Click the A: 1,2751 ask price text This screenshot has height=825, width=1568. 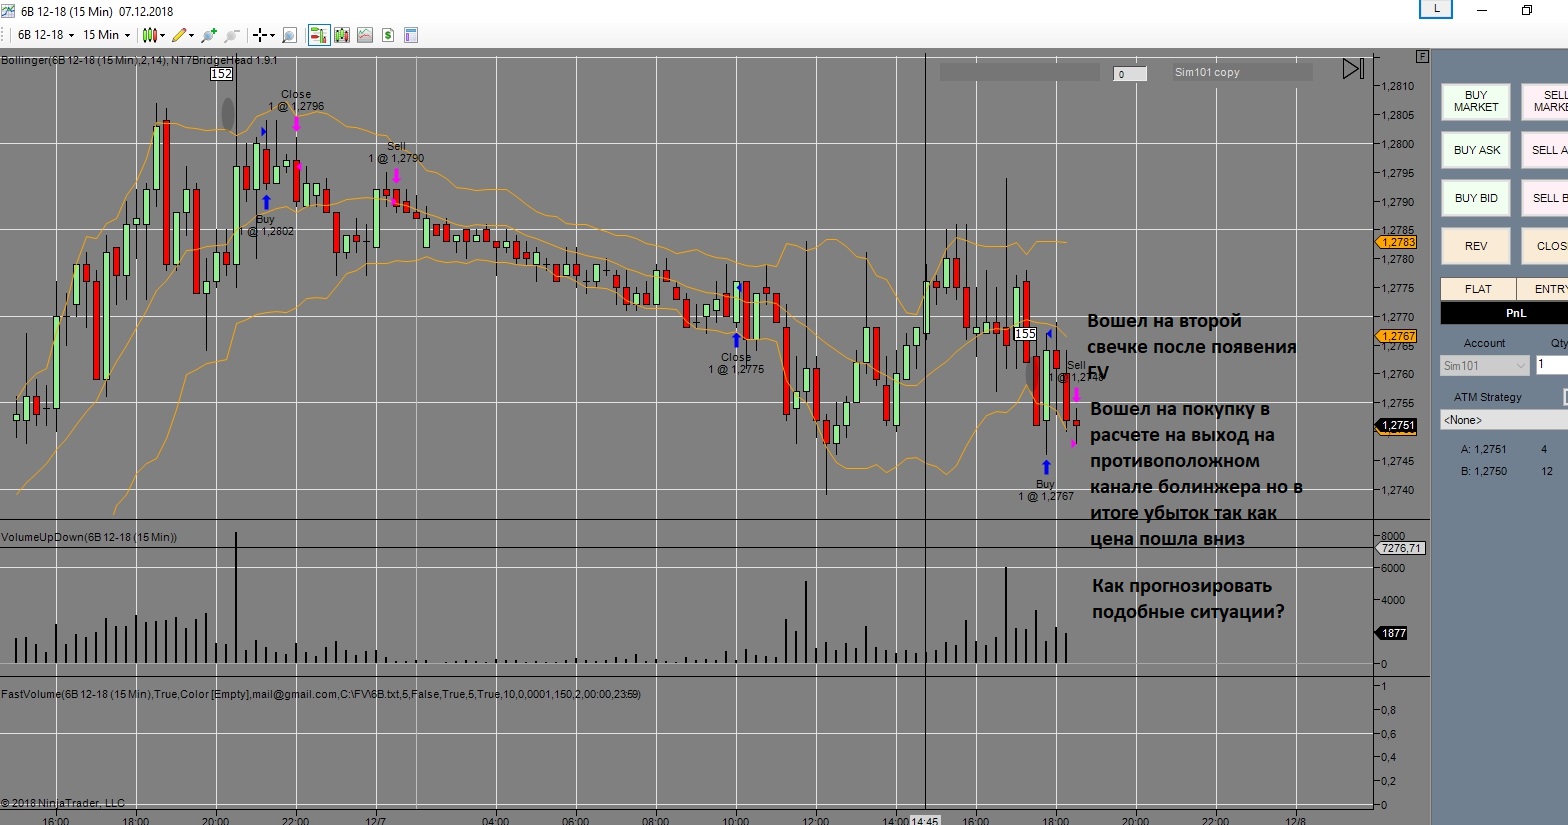point(1483,450)
